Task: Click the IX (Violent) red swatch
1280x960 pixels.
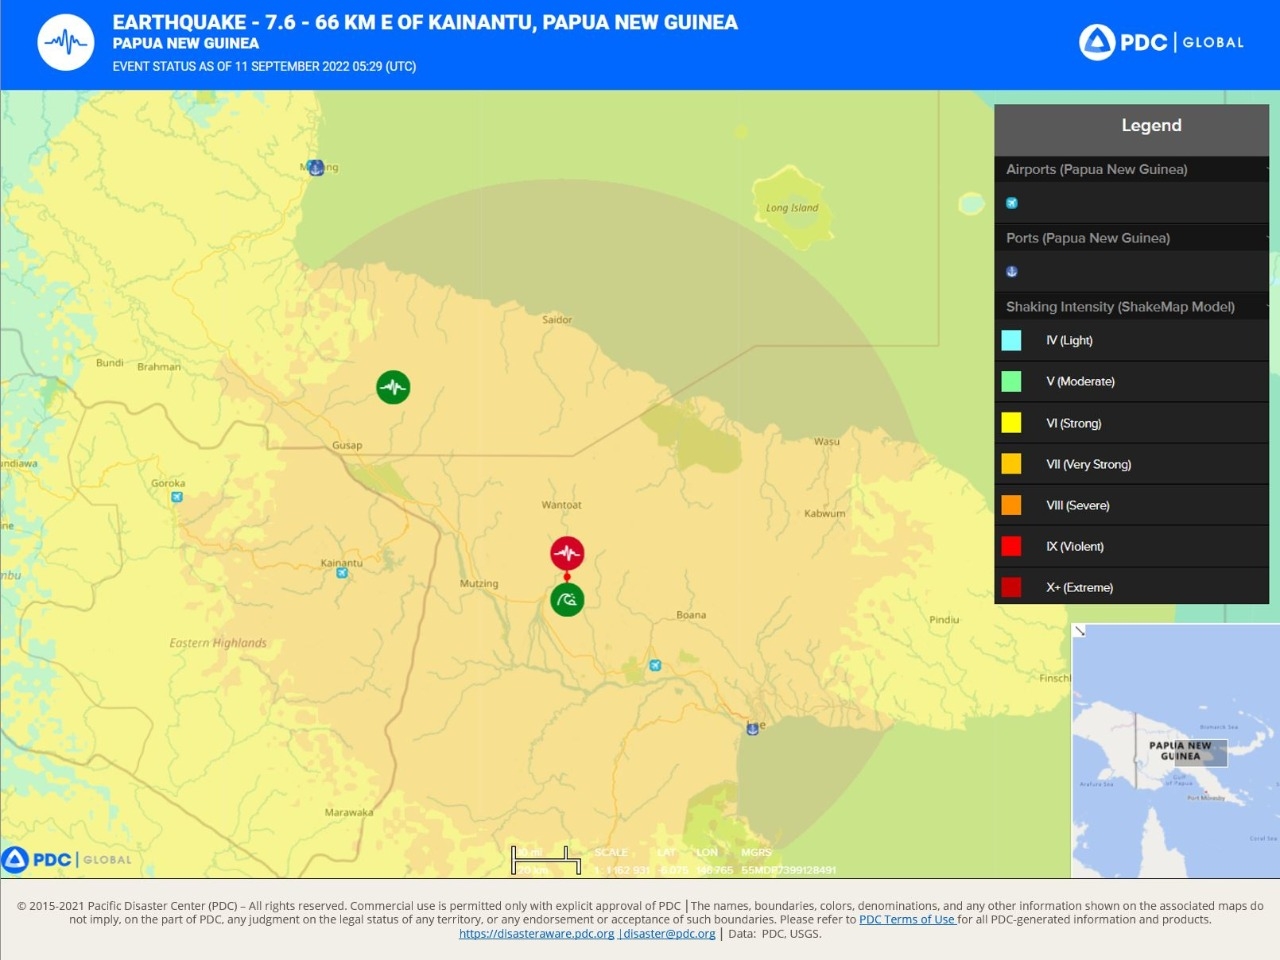Action: pos(1012,546)
